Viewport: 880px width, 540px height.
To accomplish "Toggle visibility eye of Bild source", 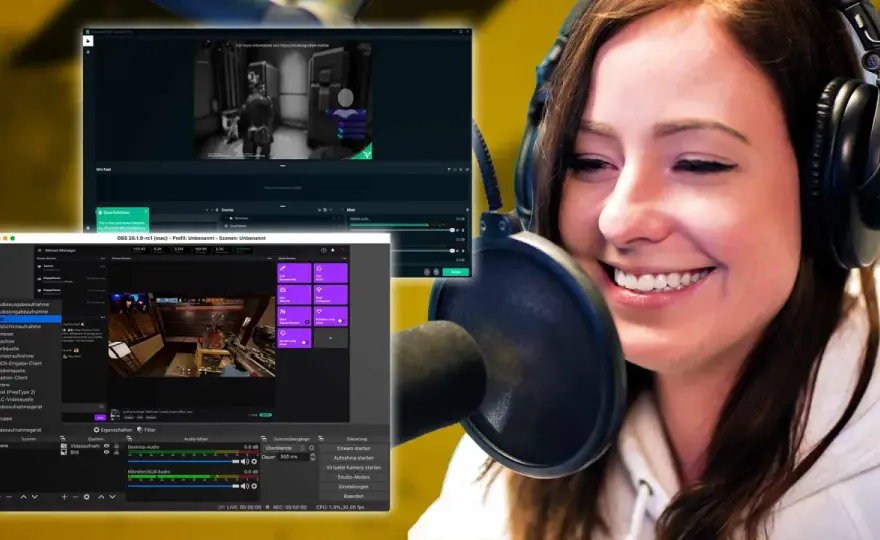I will pyautogui.click(x=107, y=452).
